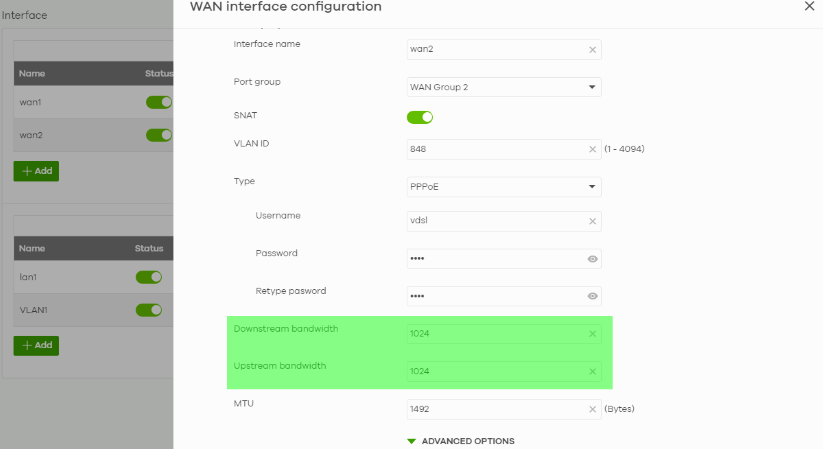Show the Retype password contents

pos(592,296)
